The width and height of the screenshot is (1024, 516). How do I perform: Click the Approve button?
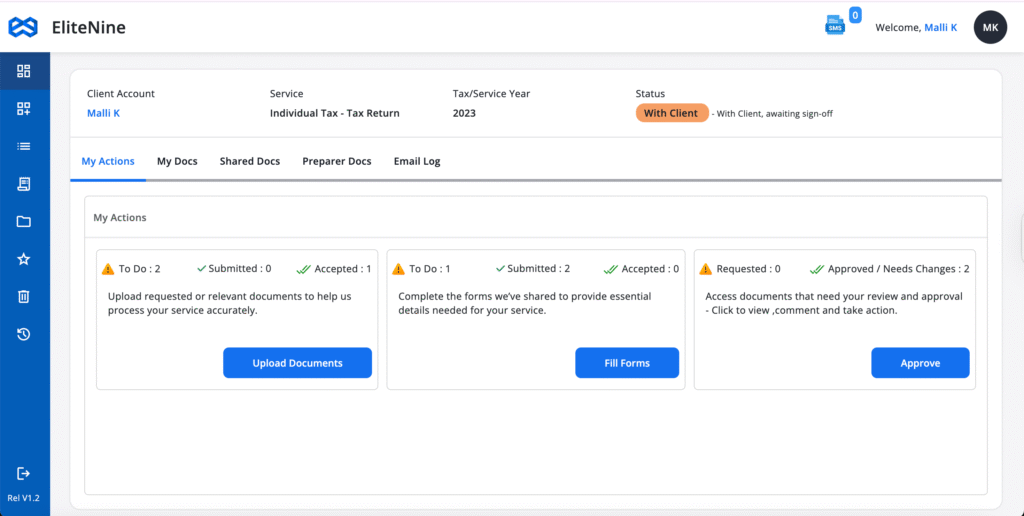tap(920, 363)
